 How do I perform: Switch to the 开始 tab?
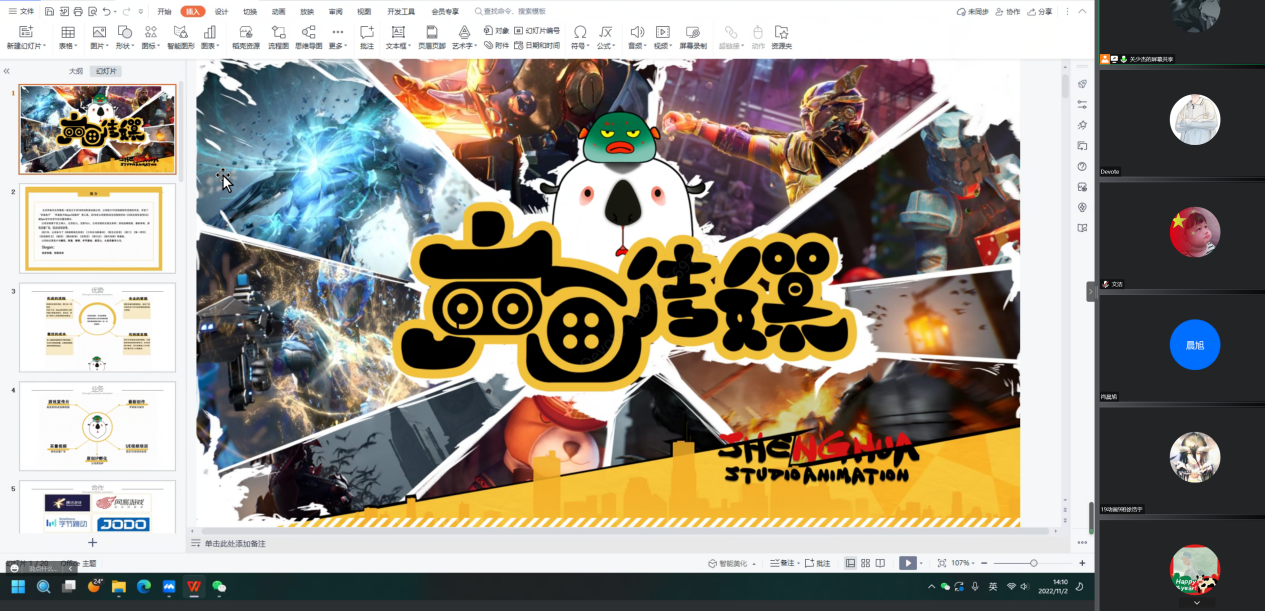tap(165, 11)
